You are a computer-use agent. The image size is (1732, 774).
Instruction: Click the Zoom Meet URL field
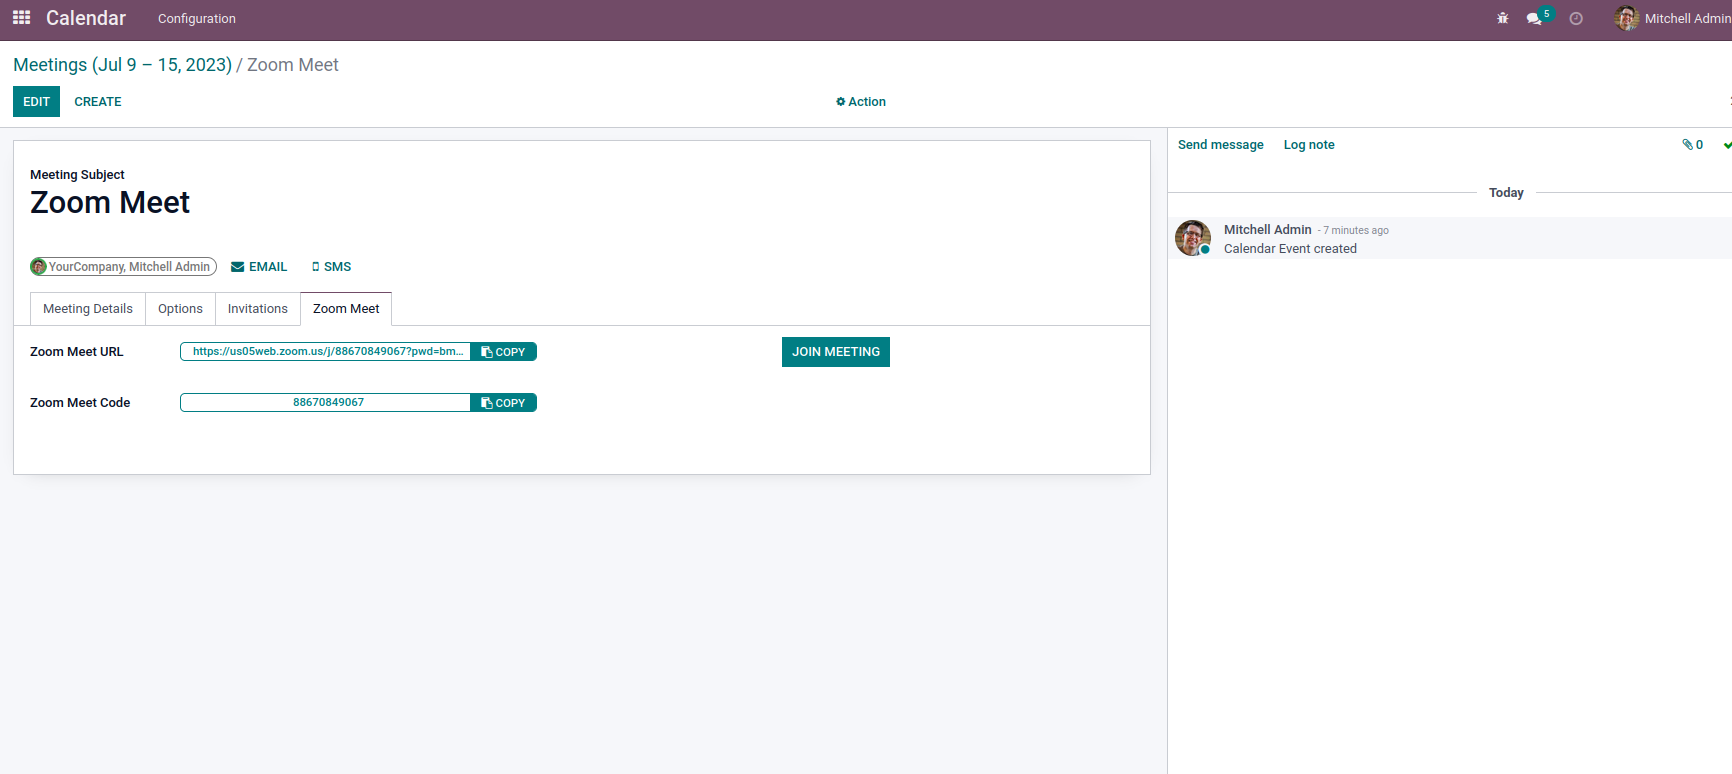tap(326, 352)
